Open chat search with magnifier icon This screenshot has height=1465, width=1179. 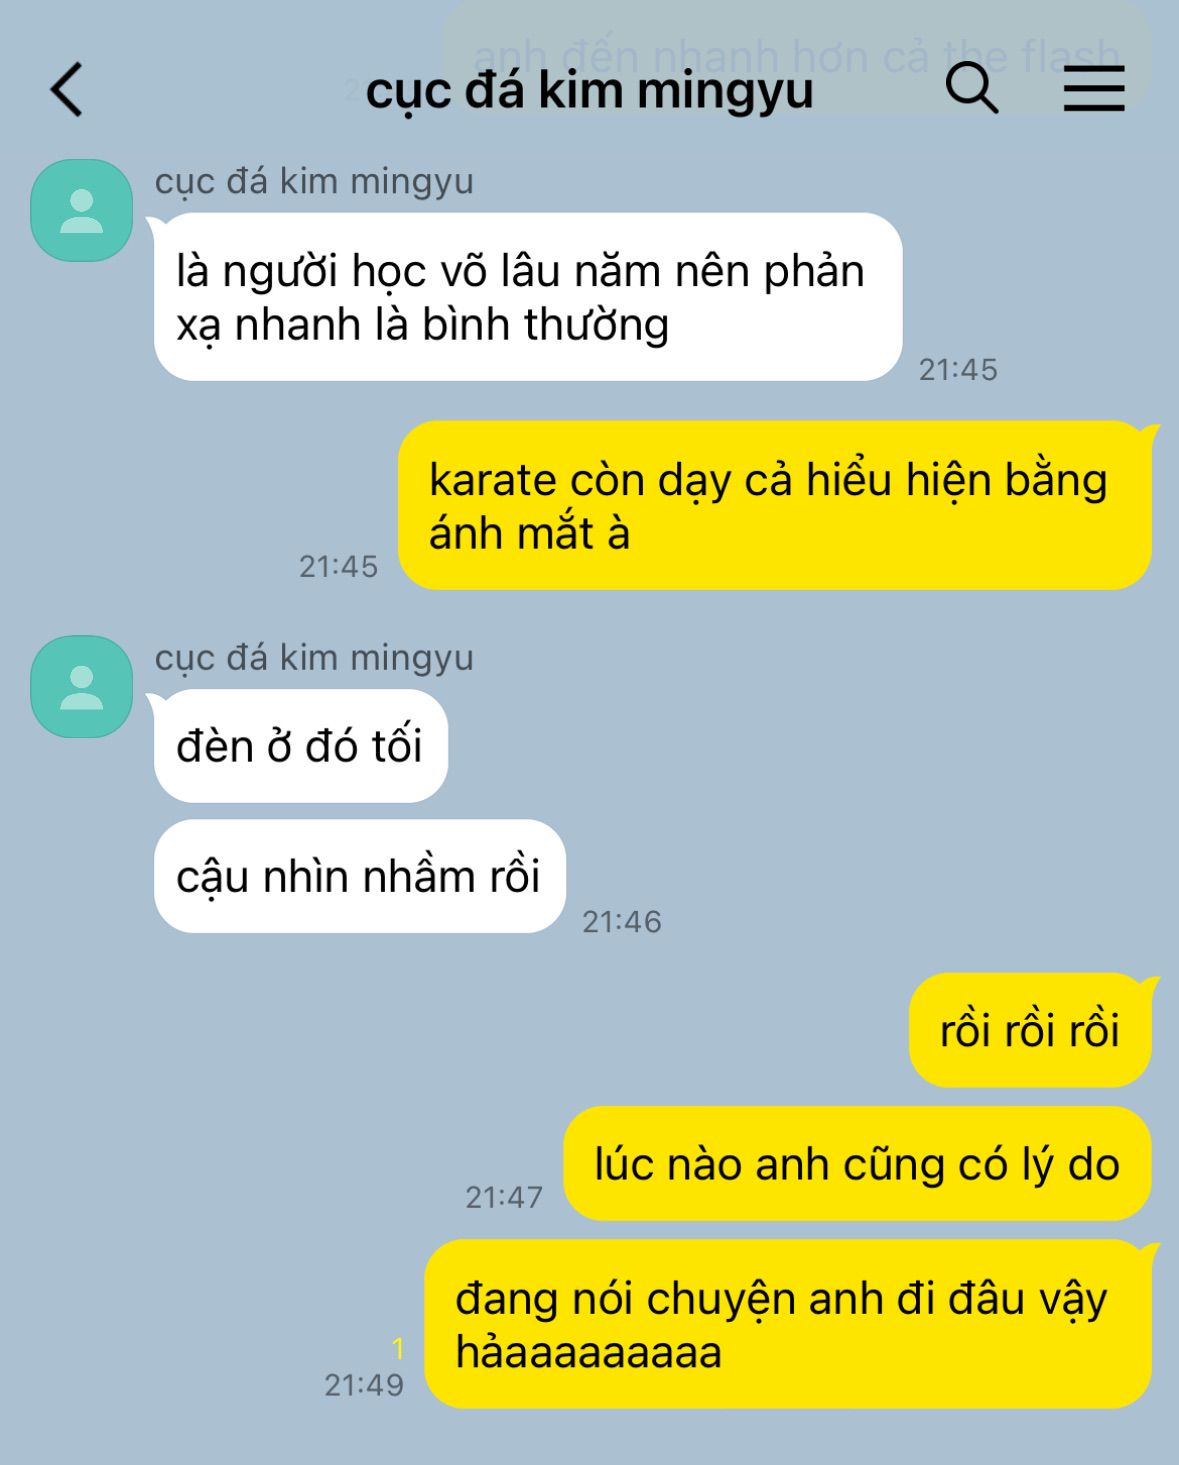click(x=971, y=88)
